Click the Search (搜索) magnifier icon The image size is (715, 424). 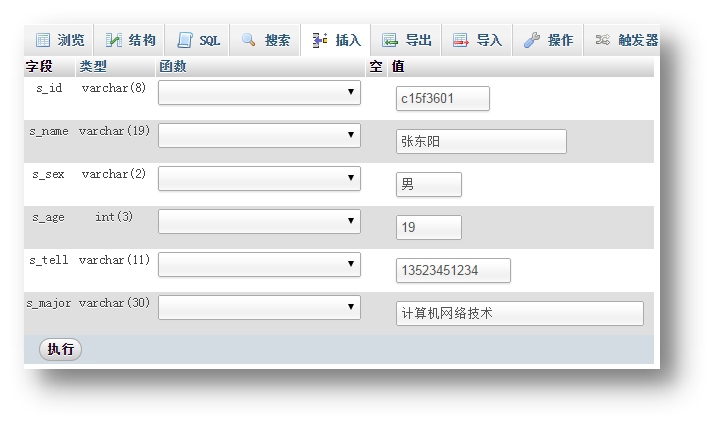click(249, 40)
